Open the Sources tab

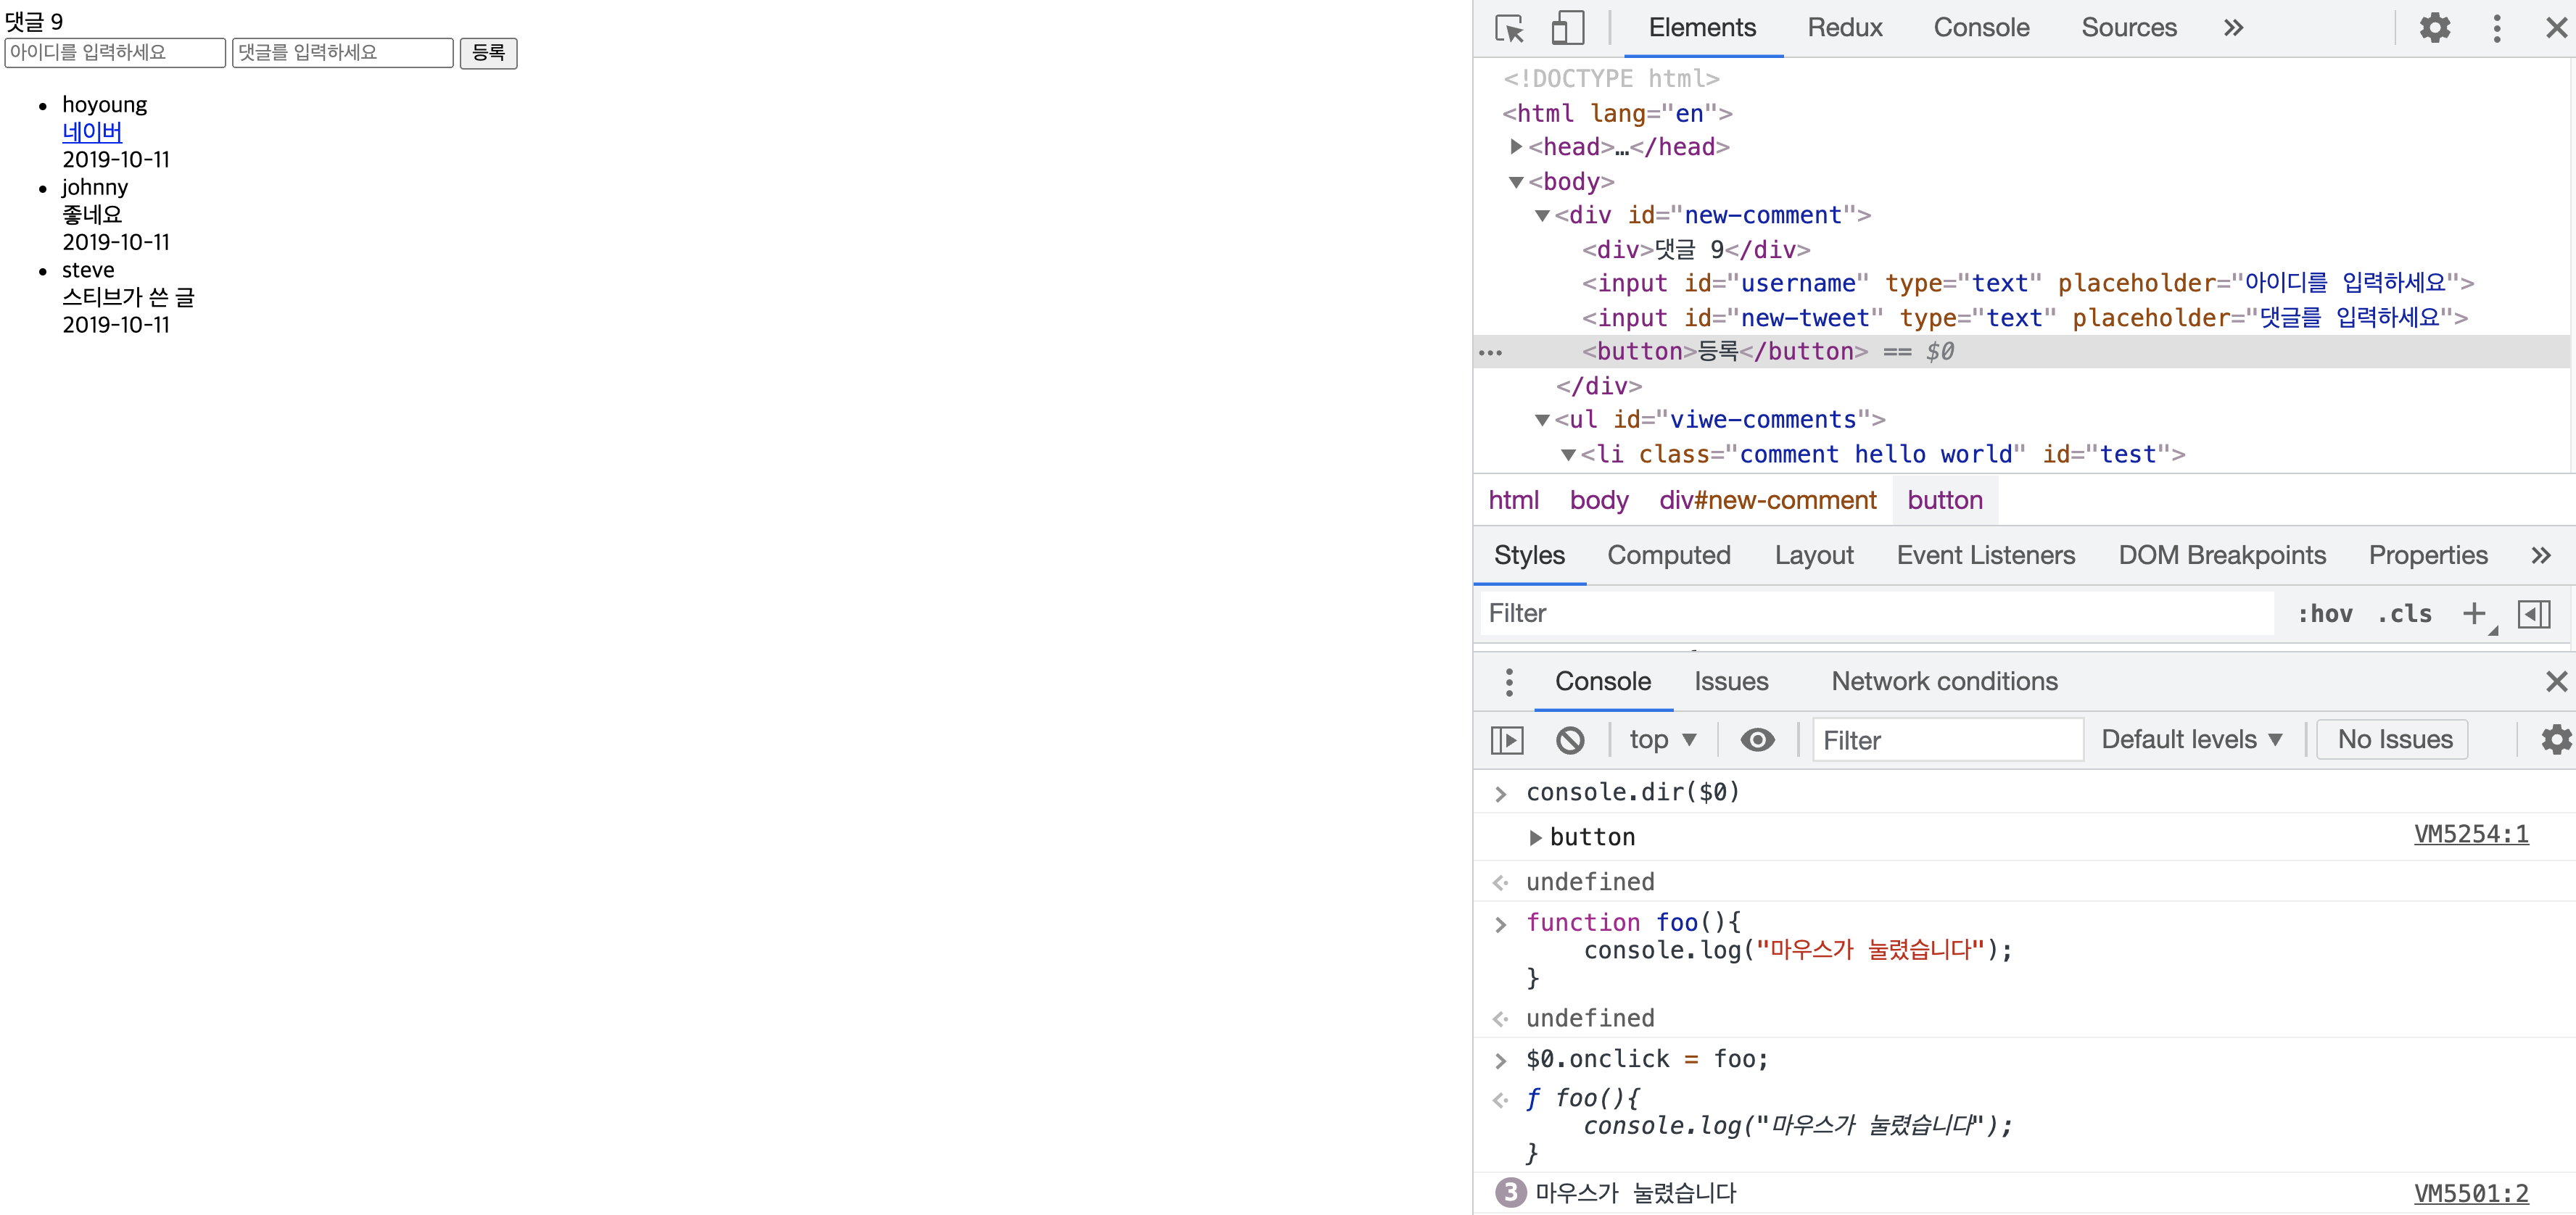(x=2128, y=28)
